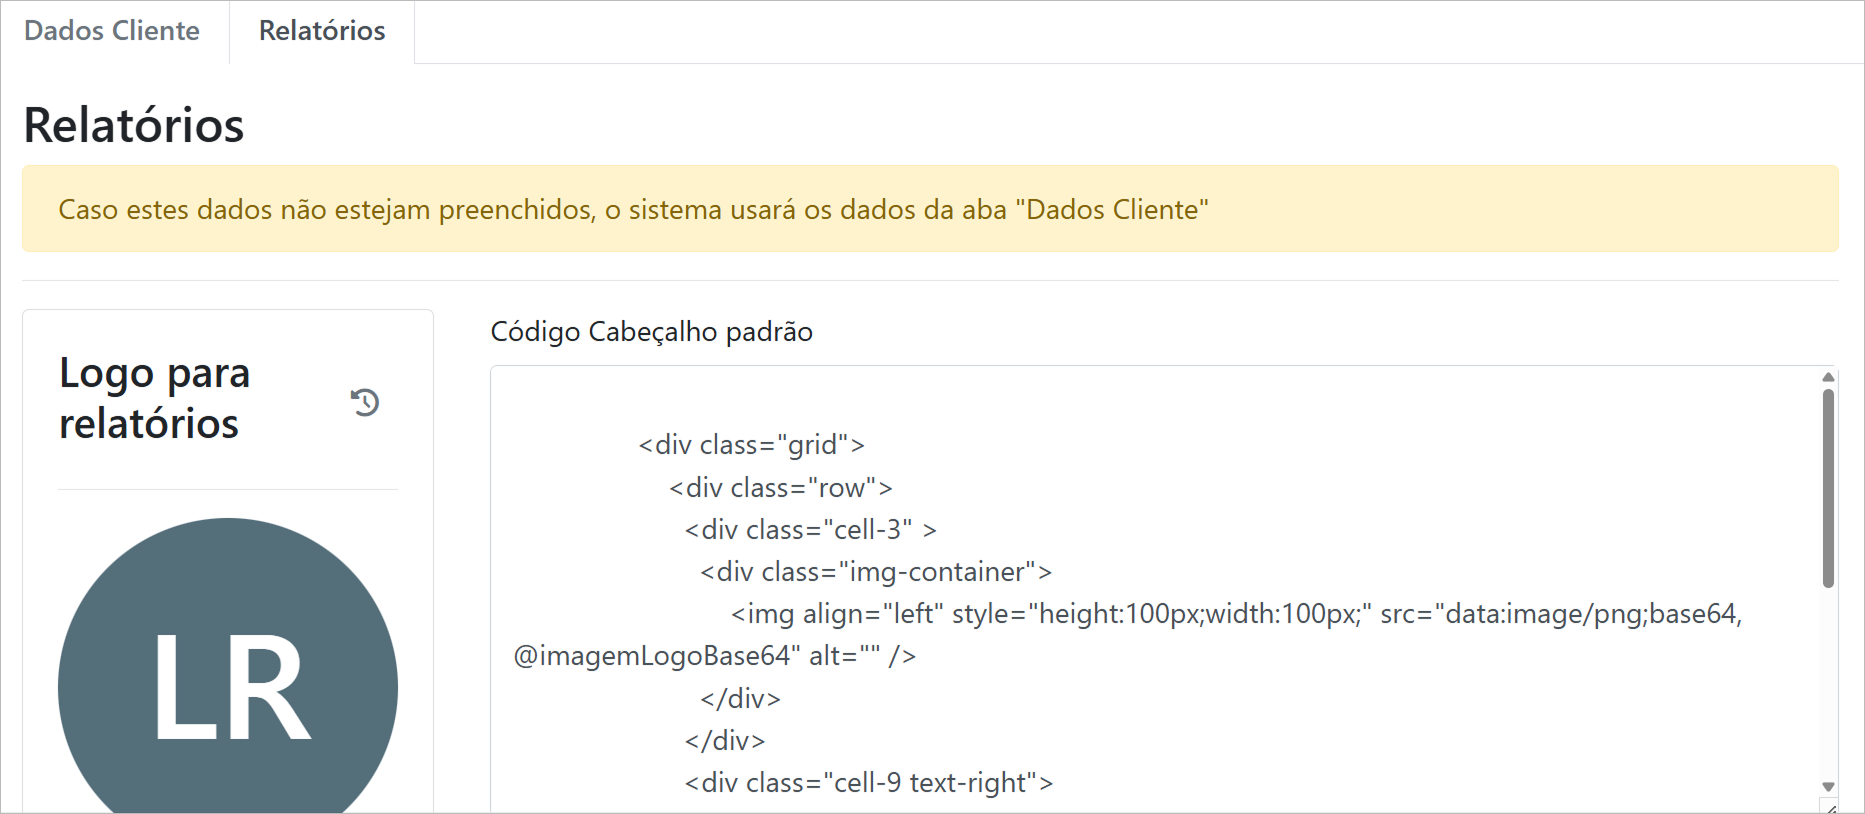Viewport: 1865px width, 814px height.
Task: Click the Relatórios page heading
Action: point(134,126)
